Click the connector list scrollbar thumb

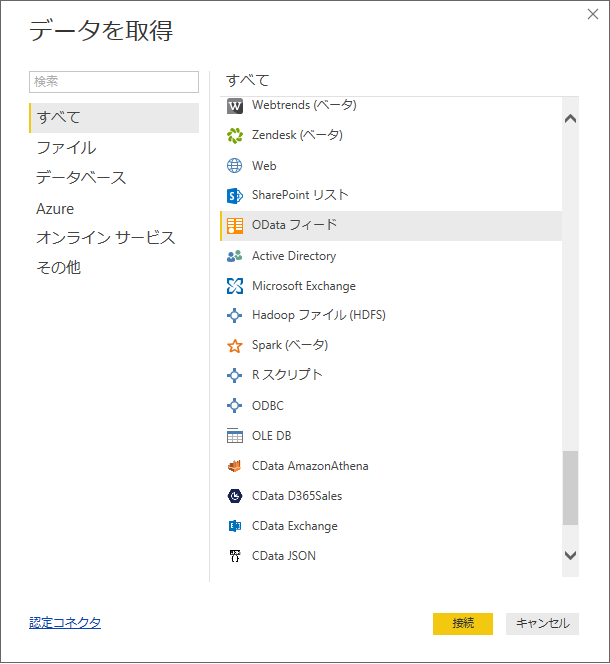coord(570,488)
